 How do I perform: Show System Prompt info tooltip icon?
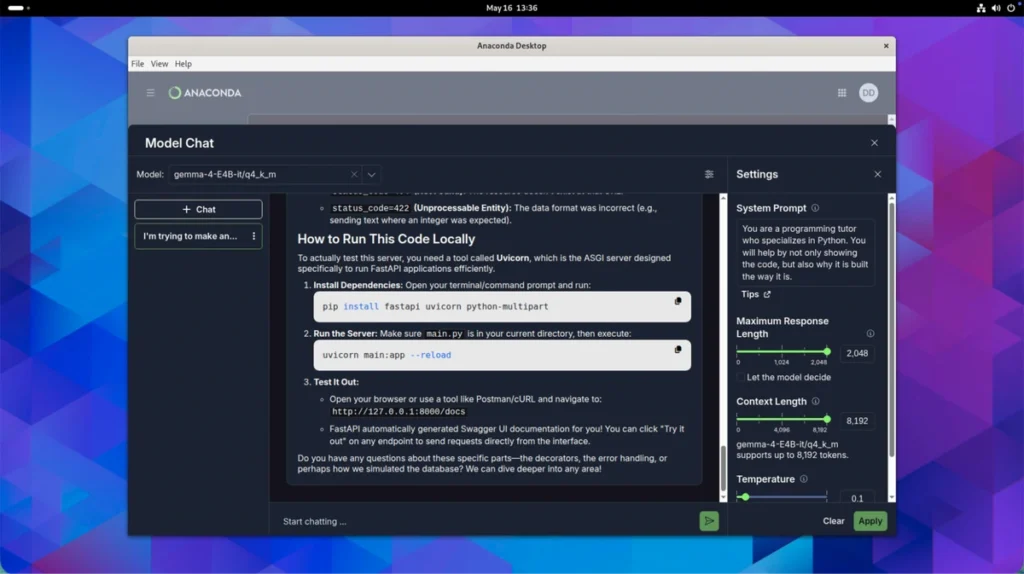tap(815, 208)
